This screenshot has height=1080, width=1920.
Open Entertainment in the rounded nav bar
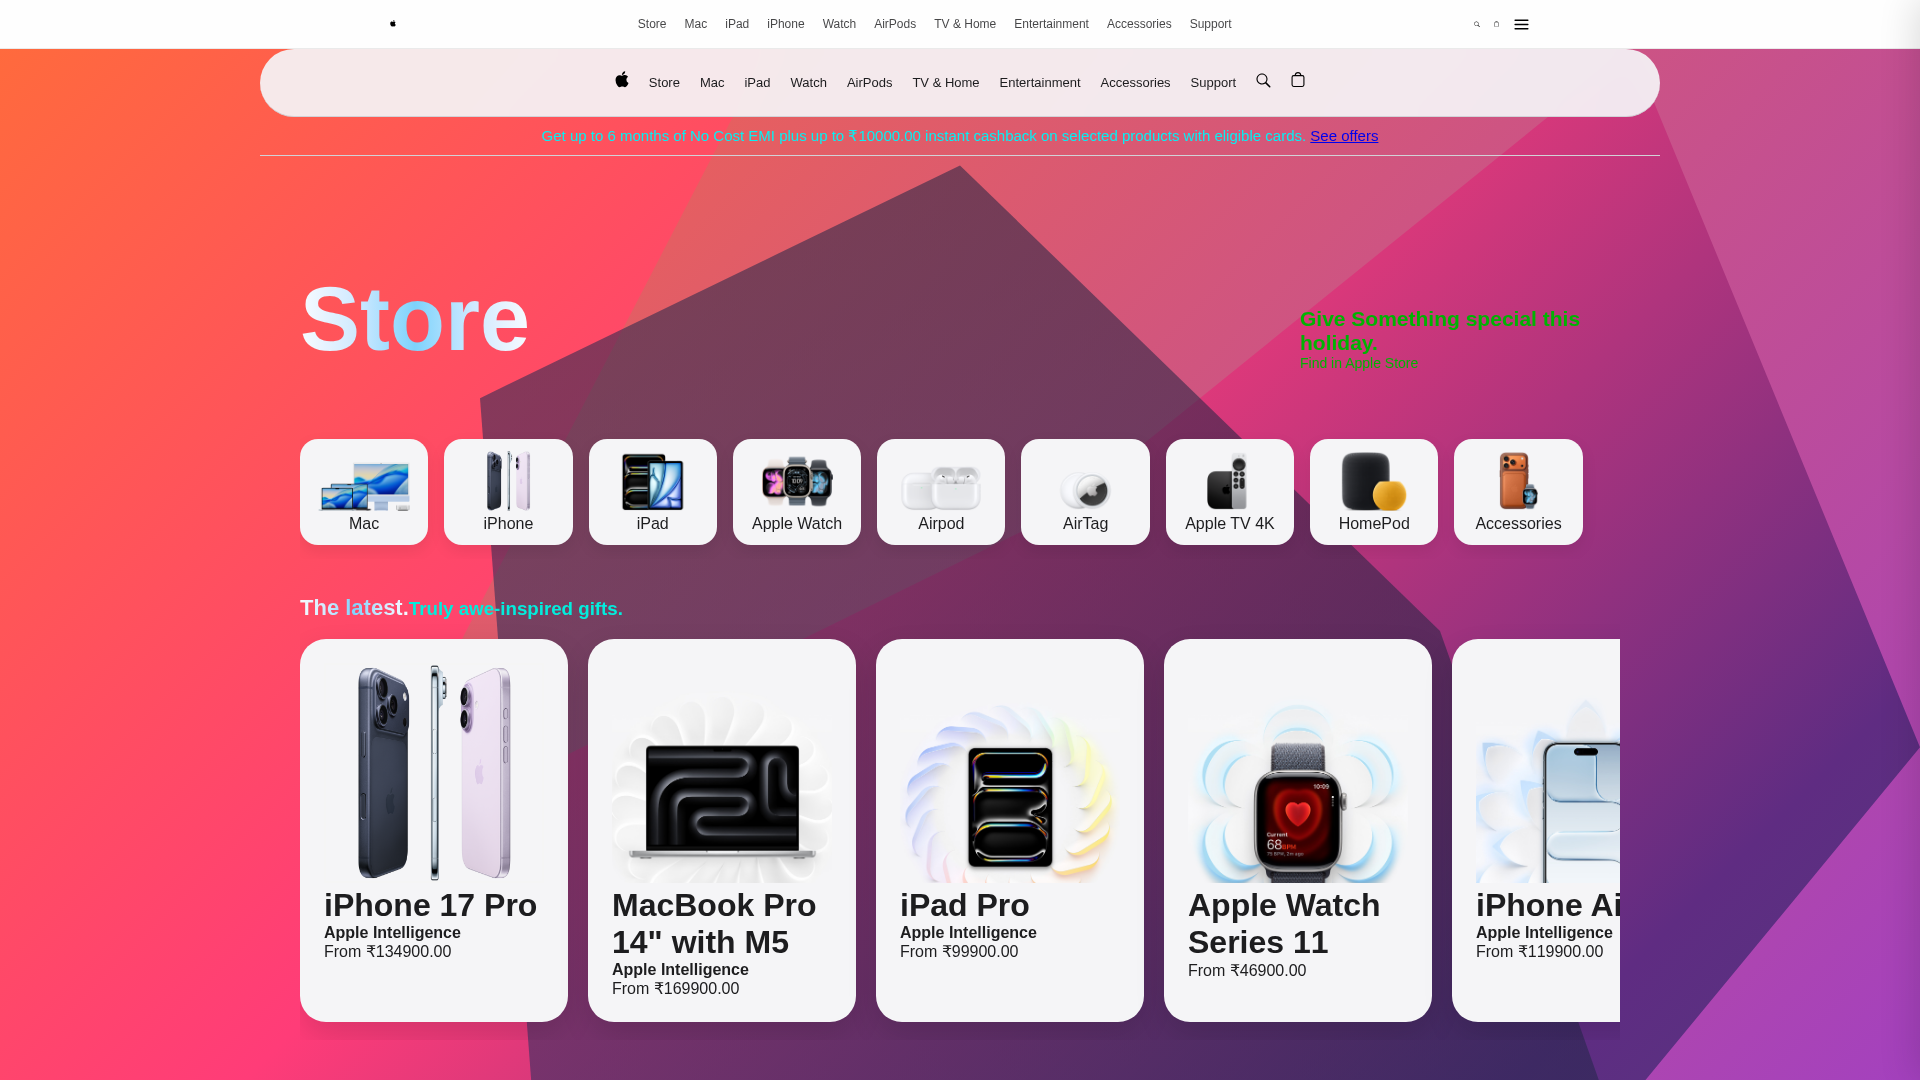click(x=1040, y=83)
